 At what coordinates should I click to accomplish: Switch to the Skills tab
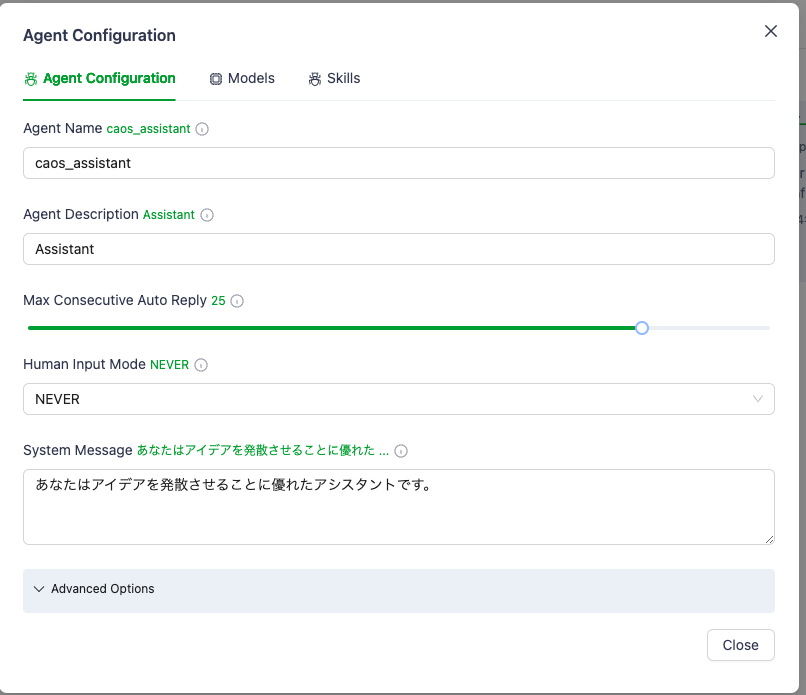(335, 79)
